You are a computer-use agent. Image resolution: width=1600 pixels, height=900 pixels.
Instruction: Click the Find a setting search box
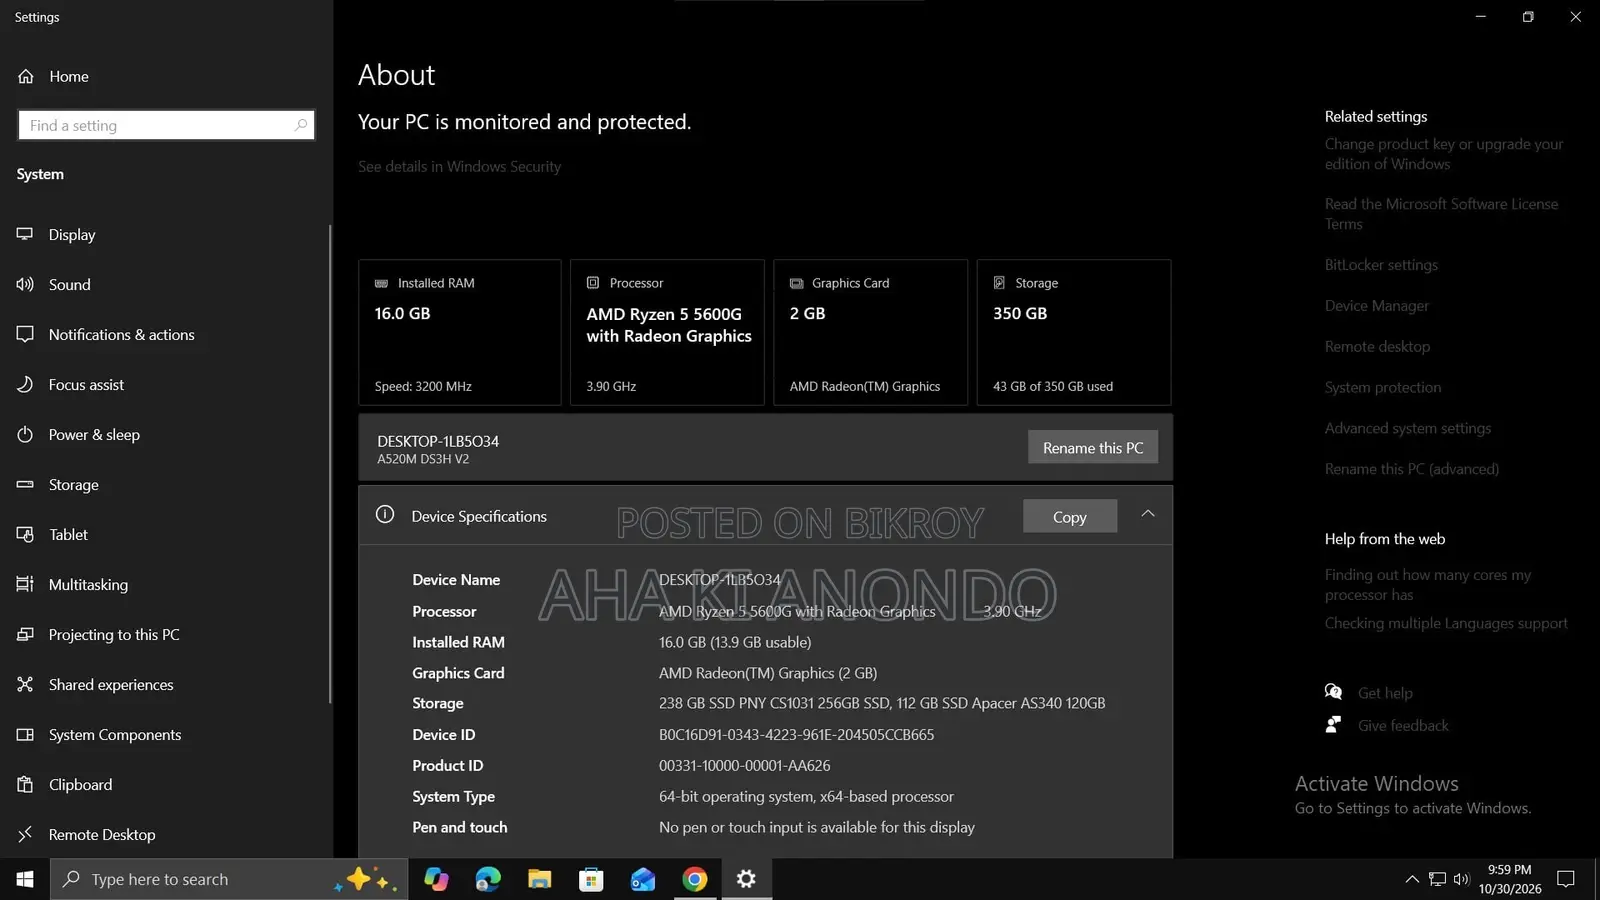(166, 125)
